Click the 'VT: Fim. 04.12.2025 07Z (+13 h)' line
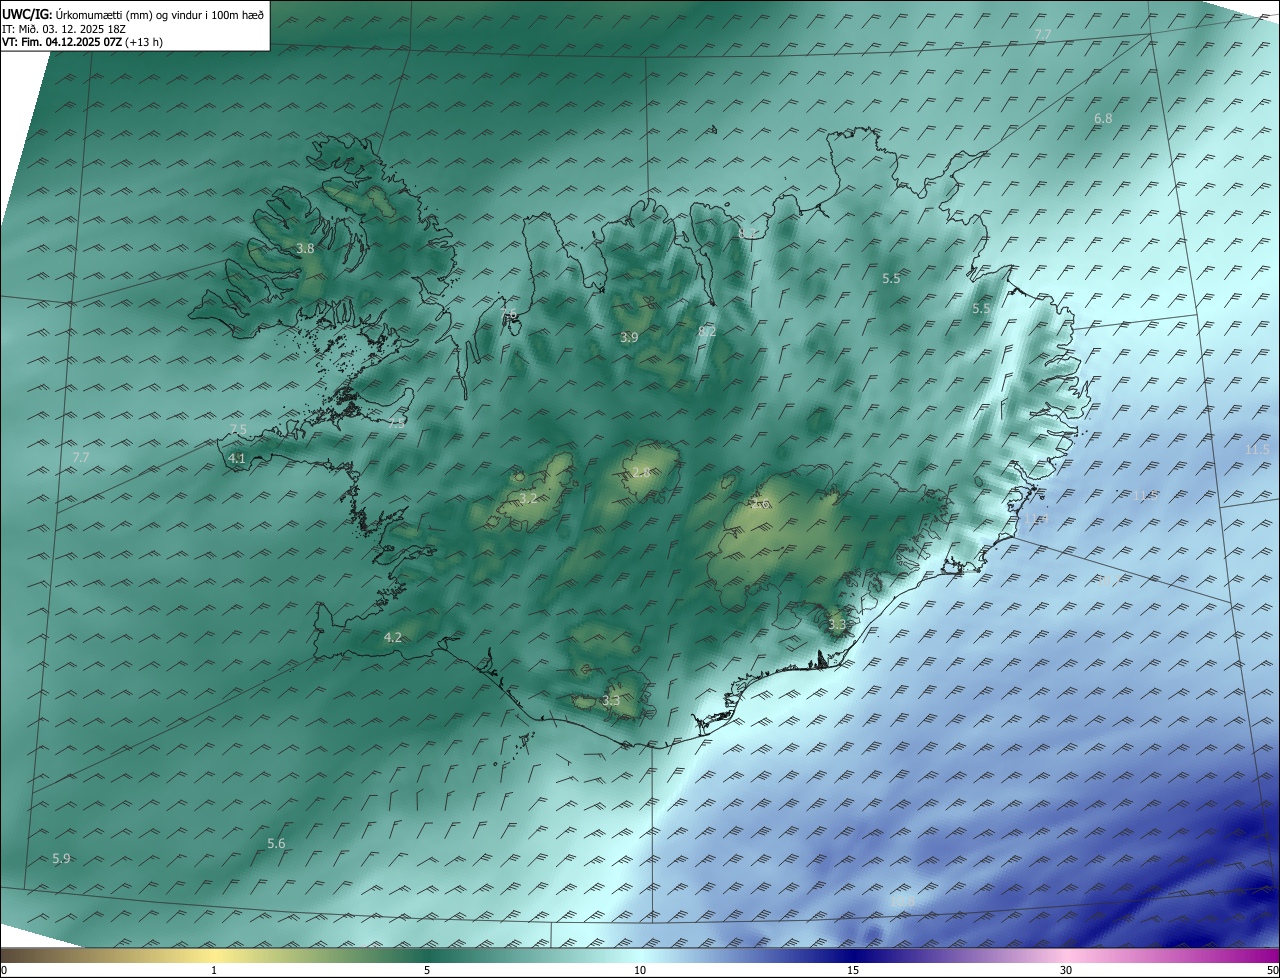Image resolution: width=1280 pixels, height=978 pixels. (x=83, y=42)
